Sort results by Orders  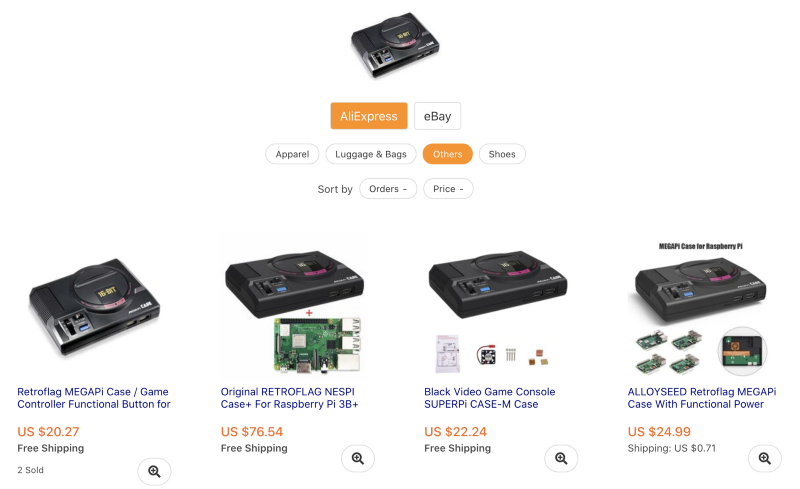388,189
